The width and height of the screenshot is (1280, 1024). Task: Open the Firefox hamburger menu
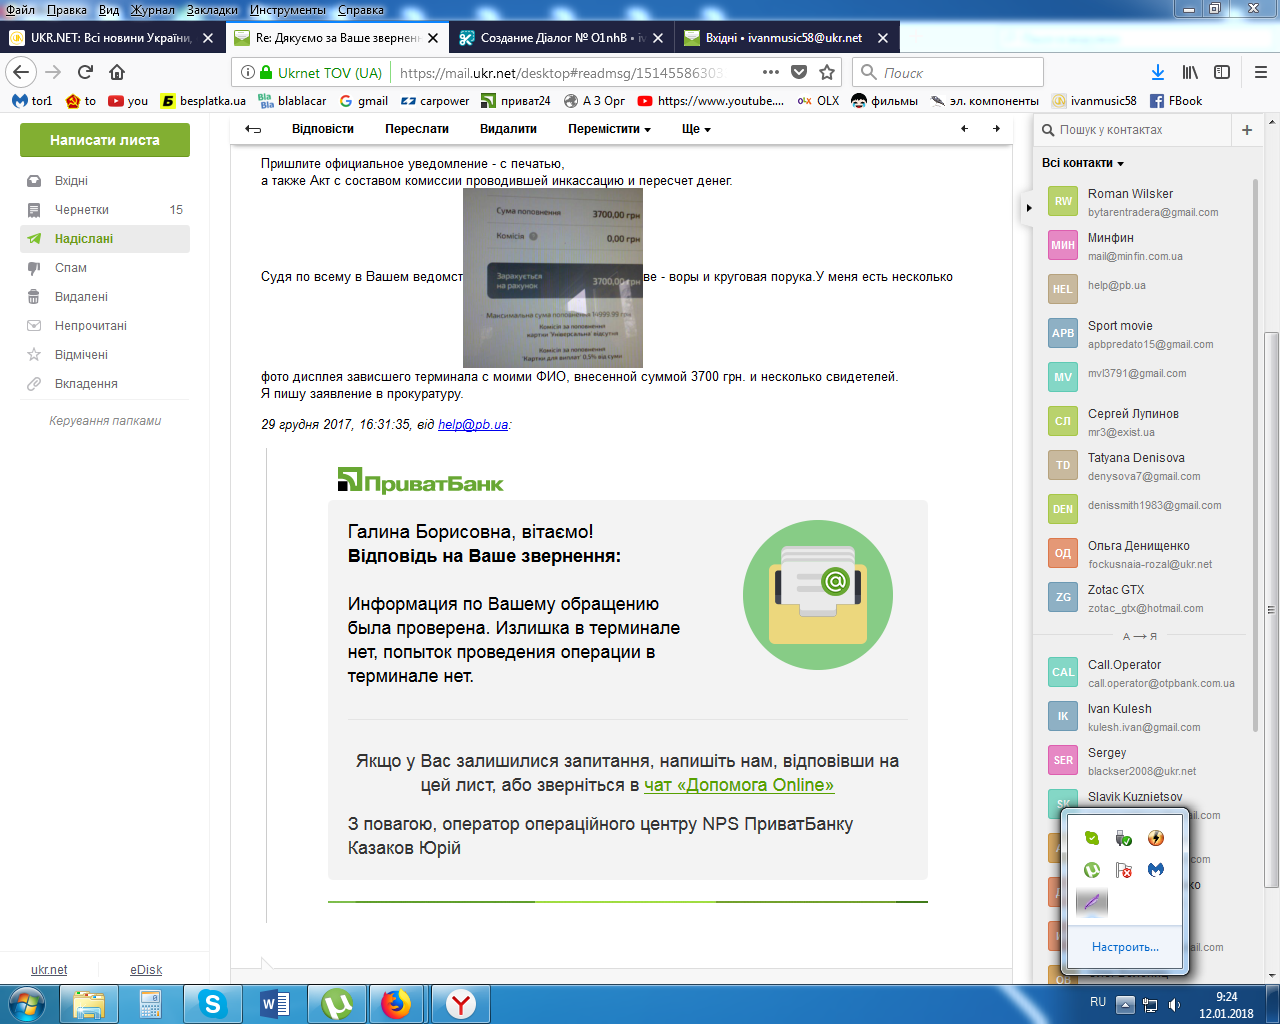1261,72
